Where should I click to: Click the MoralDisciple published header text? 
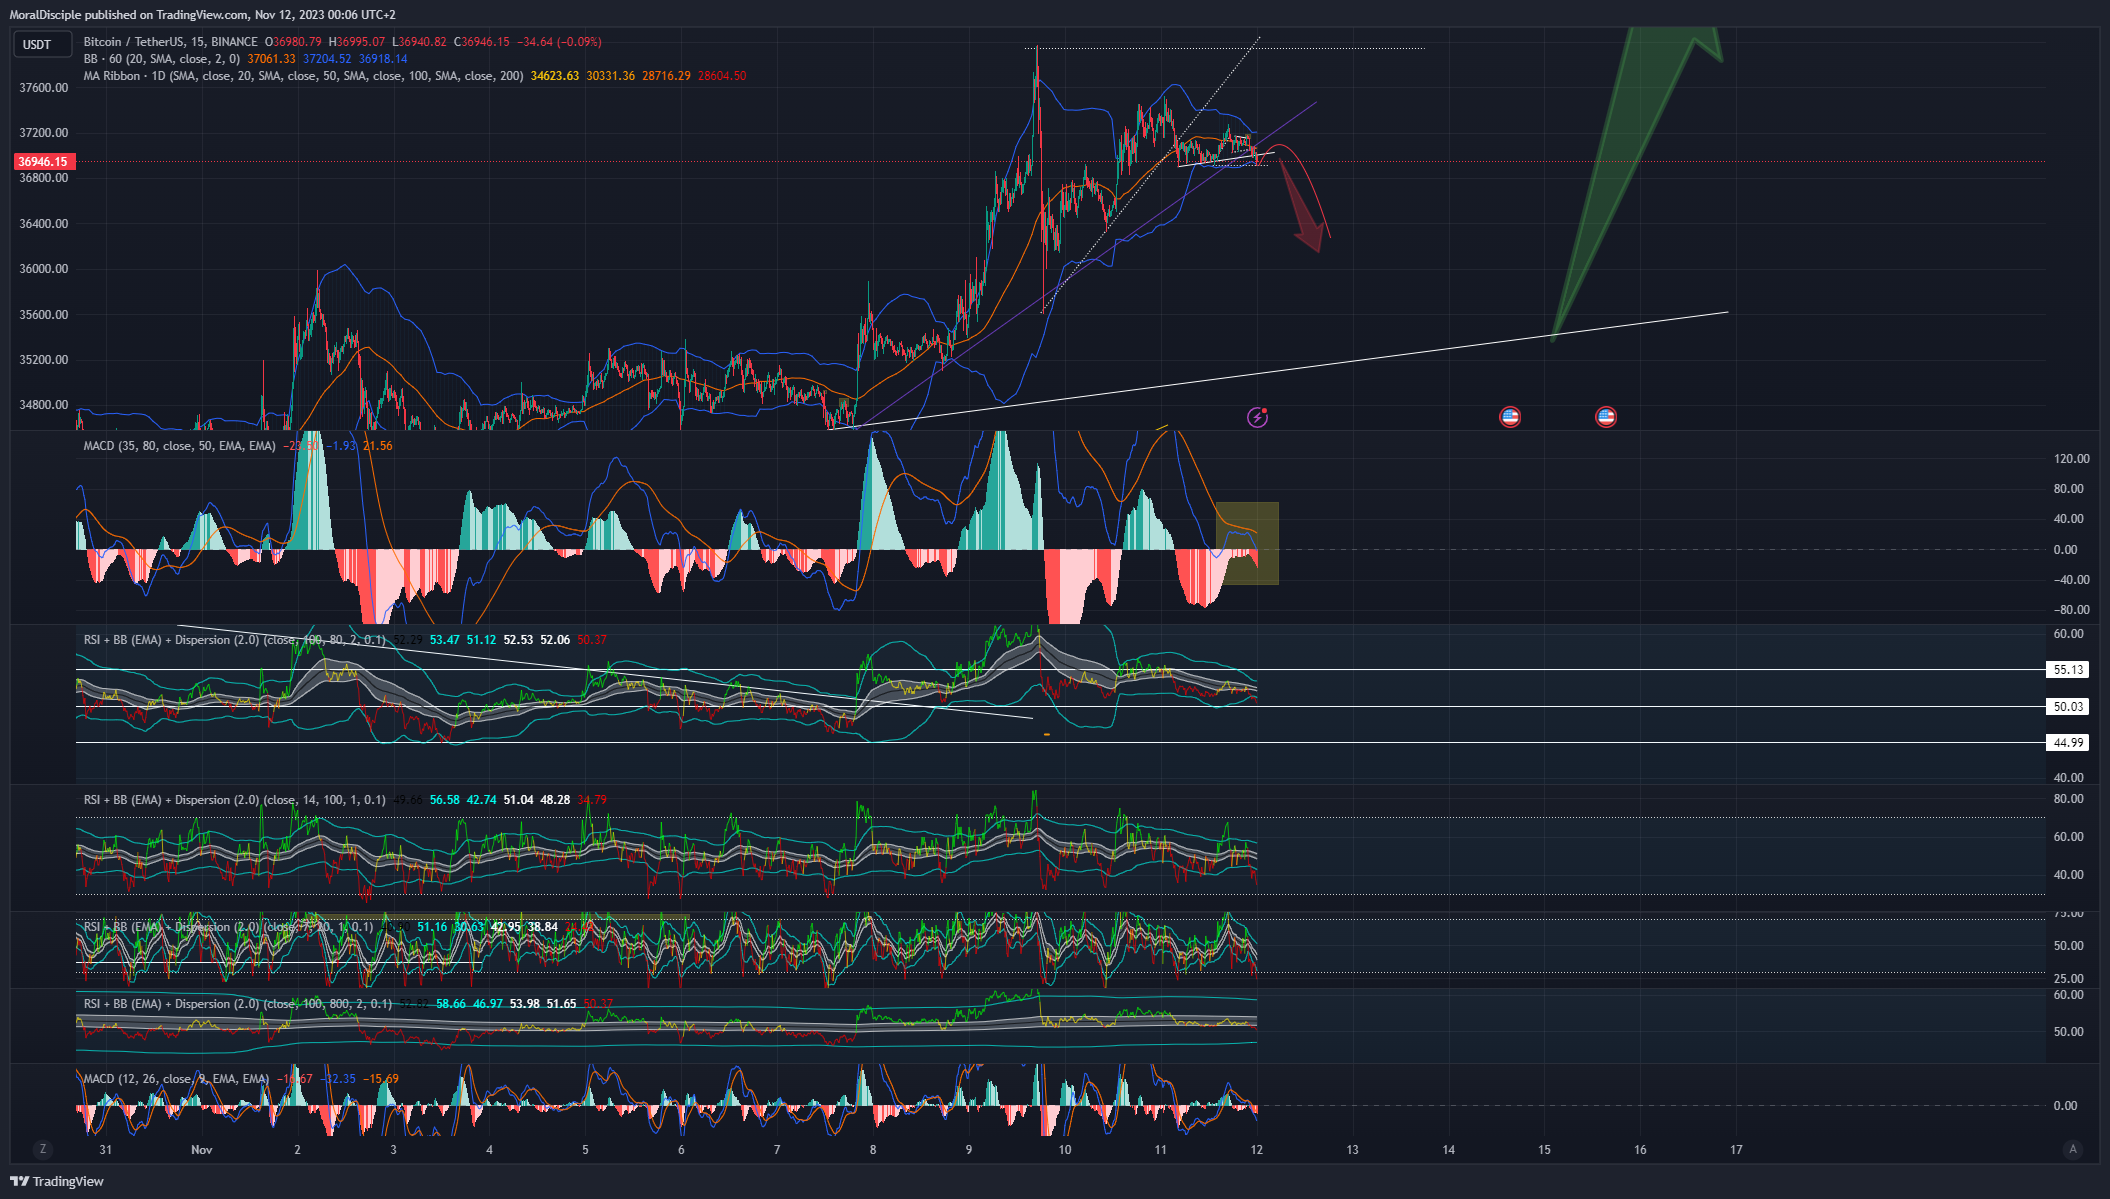tap(203, 14)
